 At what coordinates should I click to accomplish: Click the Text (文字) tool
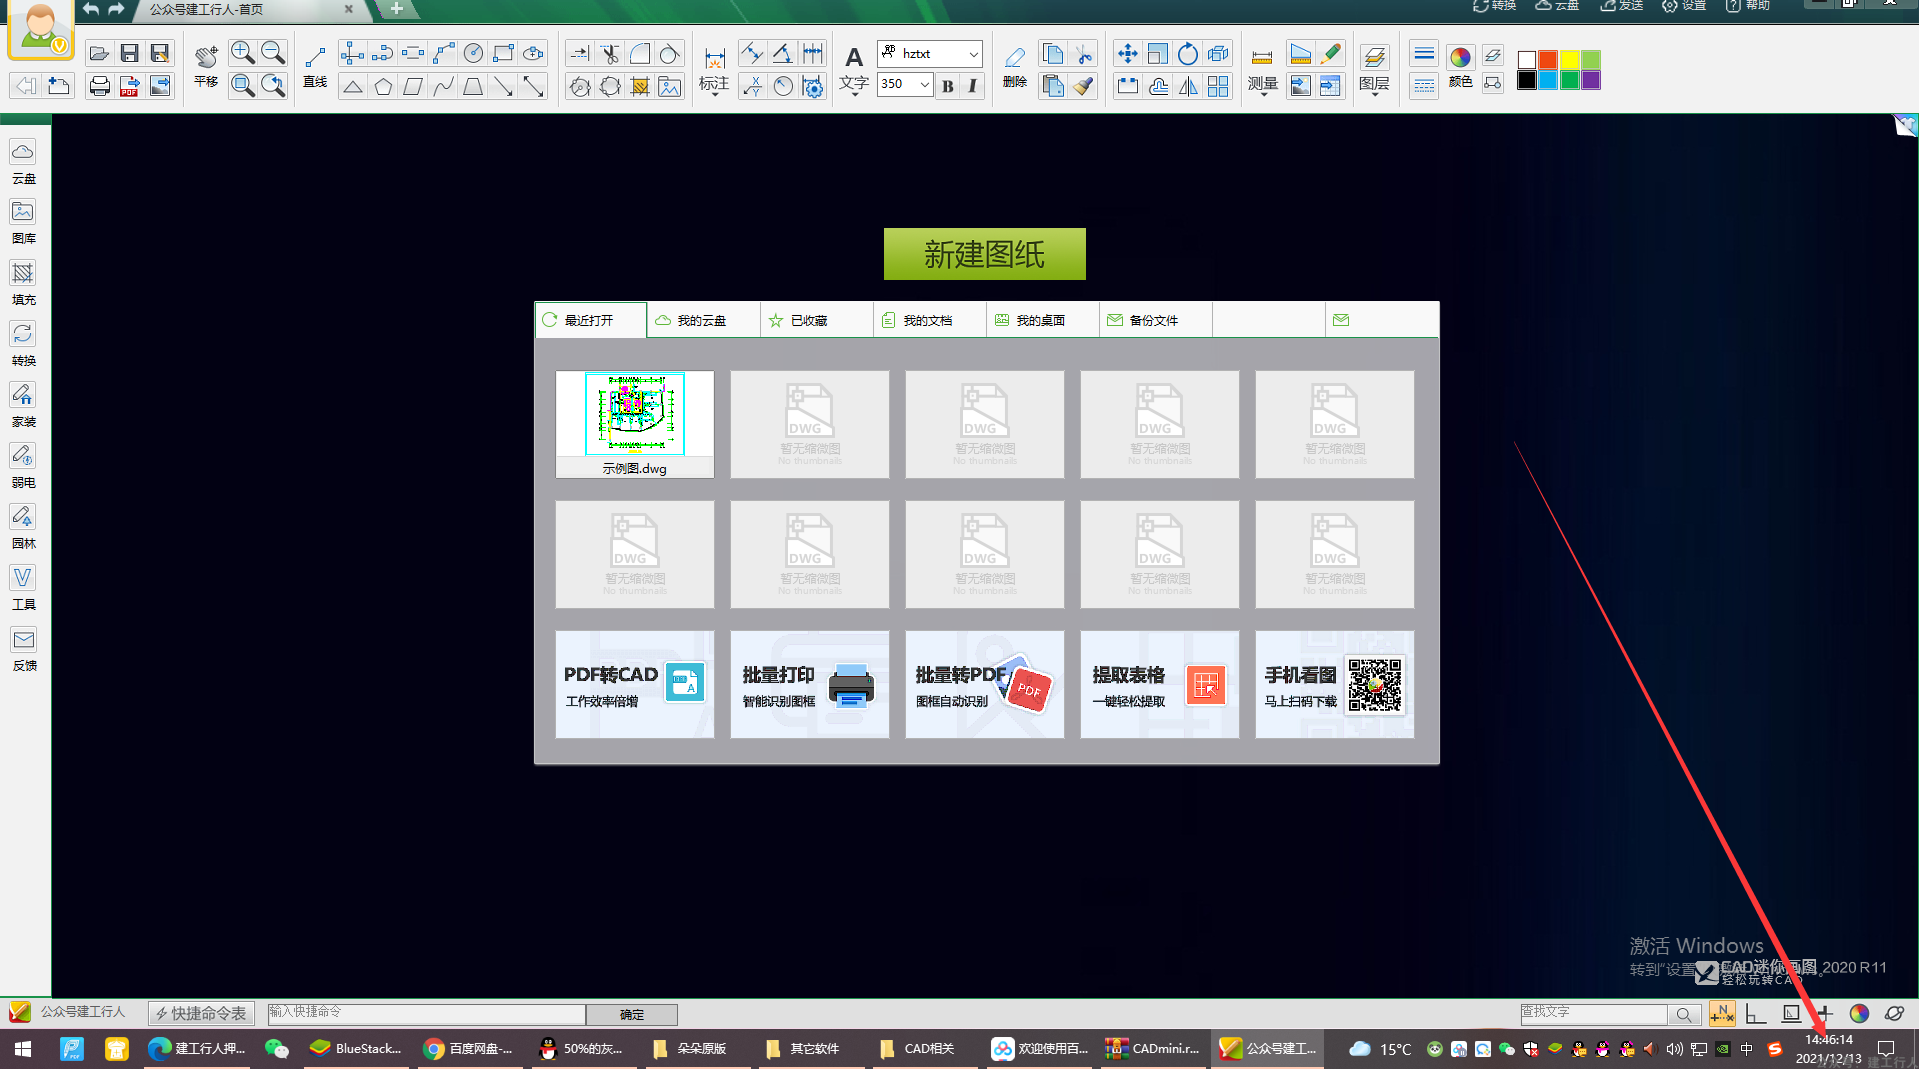click(x=853, y=69)
